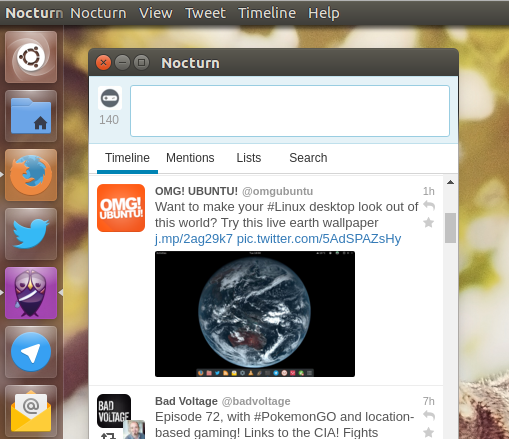Viewport: 509px width, 439px height.
Task: Open the Files home folder launcher
Action: point(31,116)
